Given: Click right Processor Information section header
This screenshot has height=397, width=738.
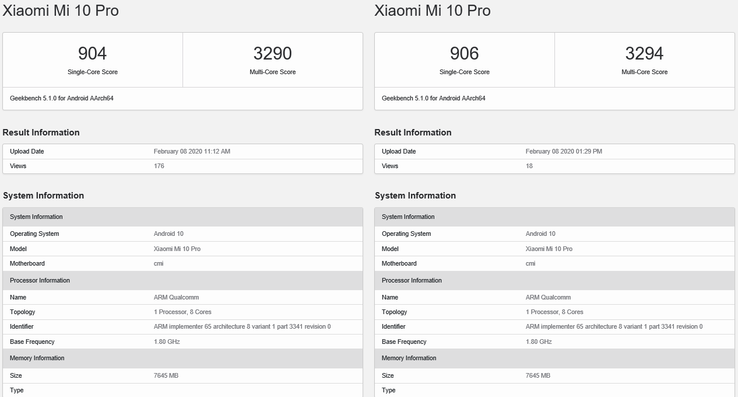Looking at the screenshot, I should 554,280.
